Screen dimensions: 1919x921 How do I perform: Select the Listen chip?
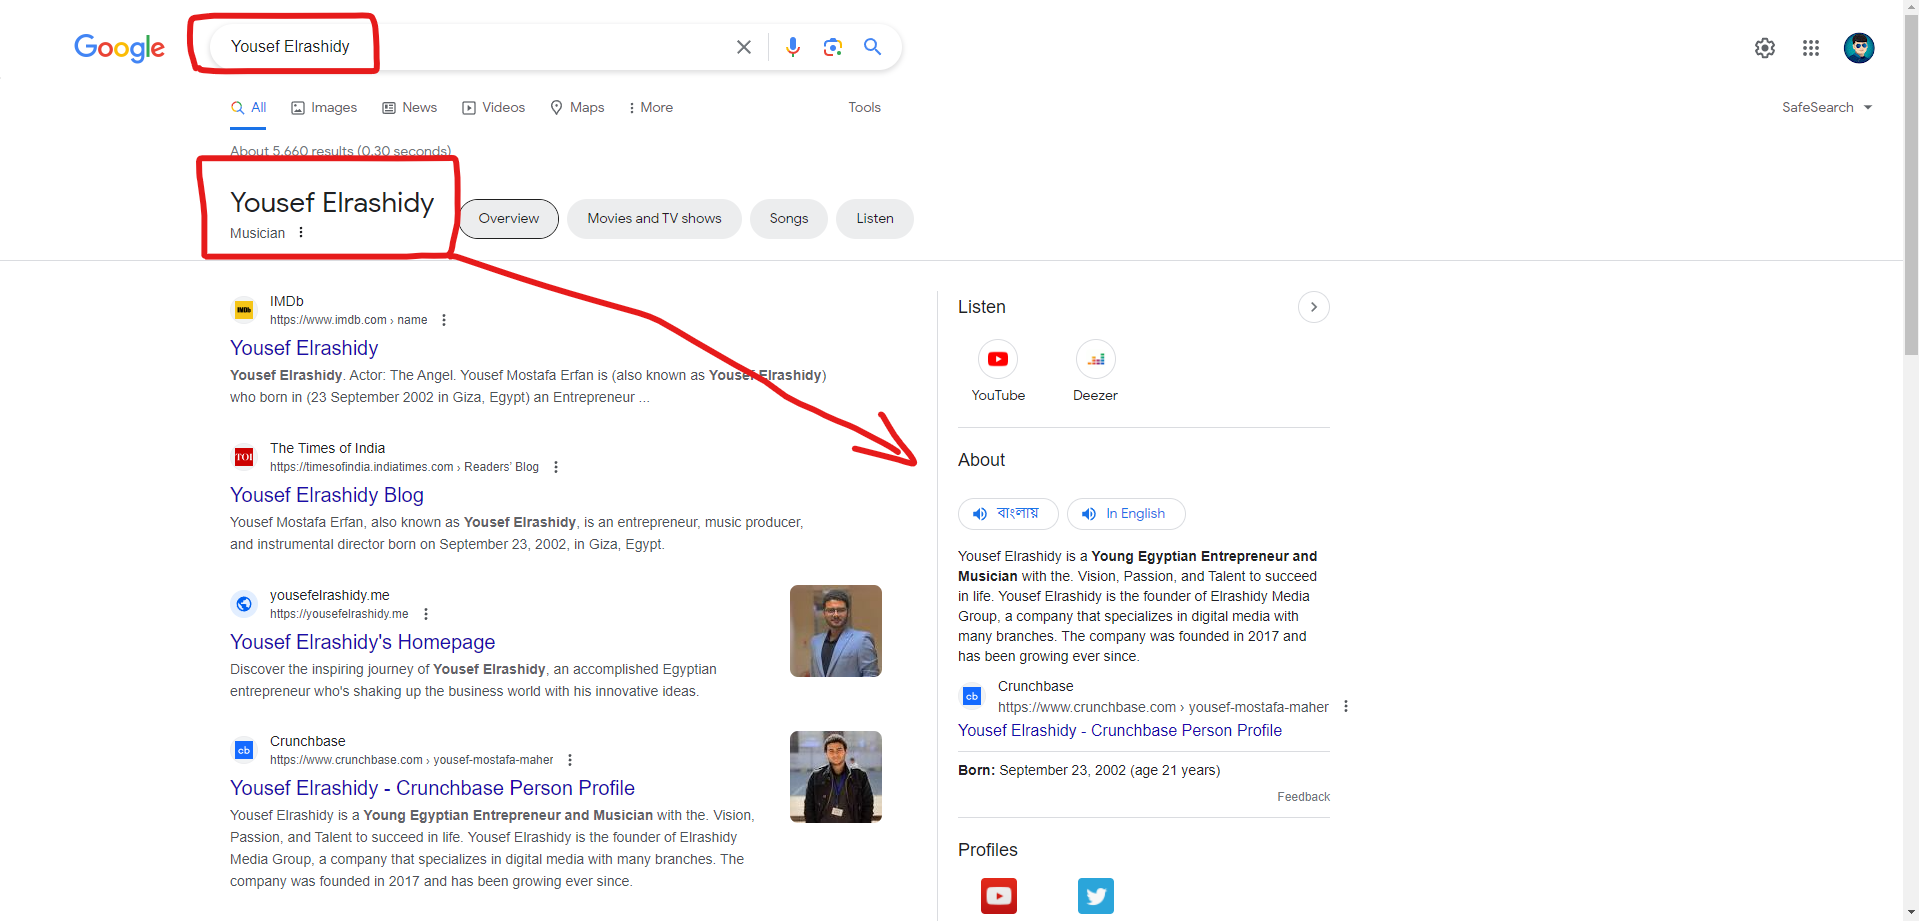875,219
